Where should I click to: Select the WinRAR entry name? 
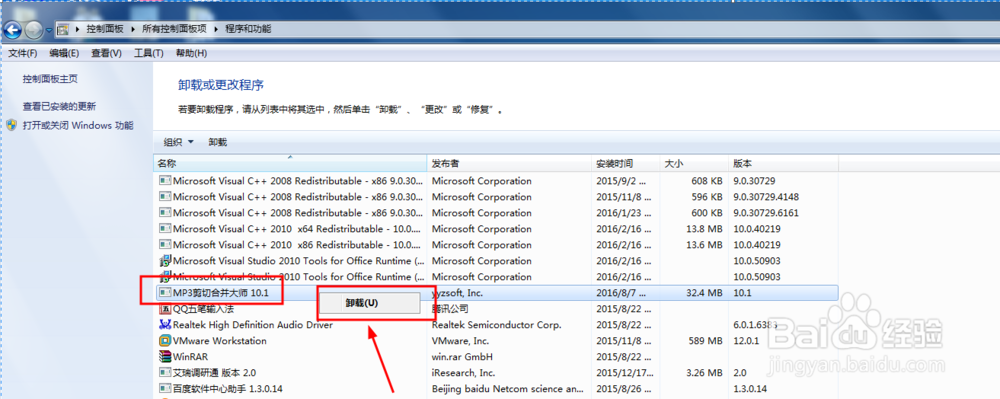pyautogui.click(x=191, y=357)
